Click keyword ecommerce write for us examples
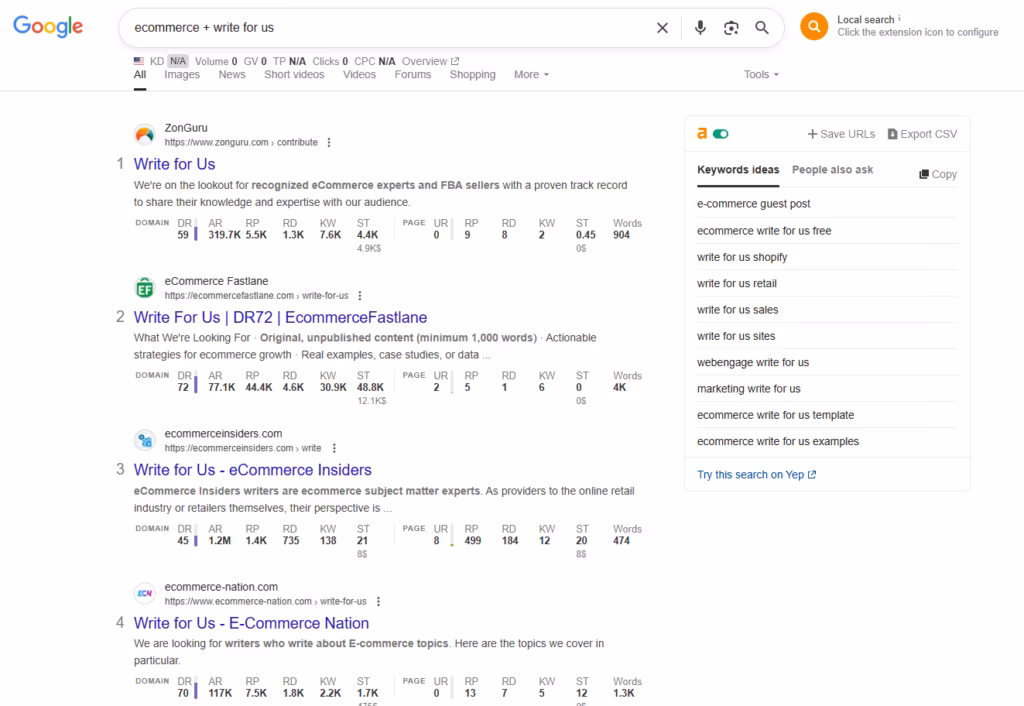 point(778,441)
